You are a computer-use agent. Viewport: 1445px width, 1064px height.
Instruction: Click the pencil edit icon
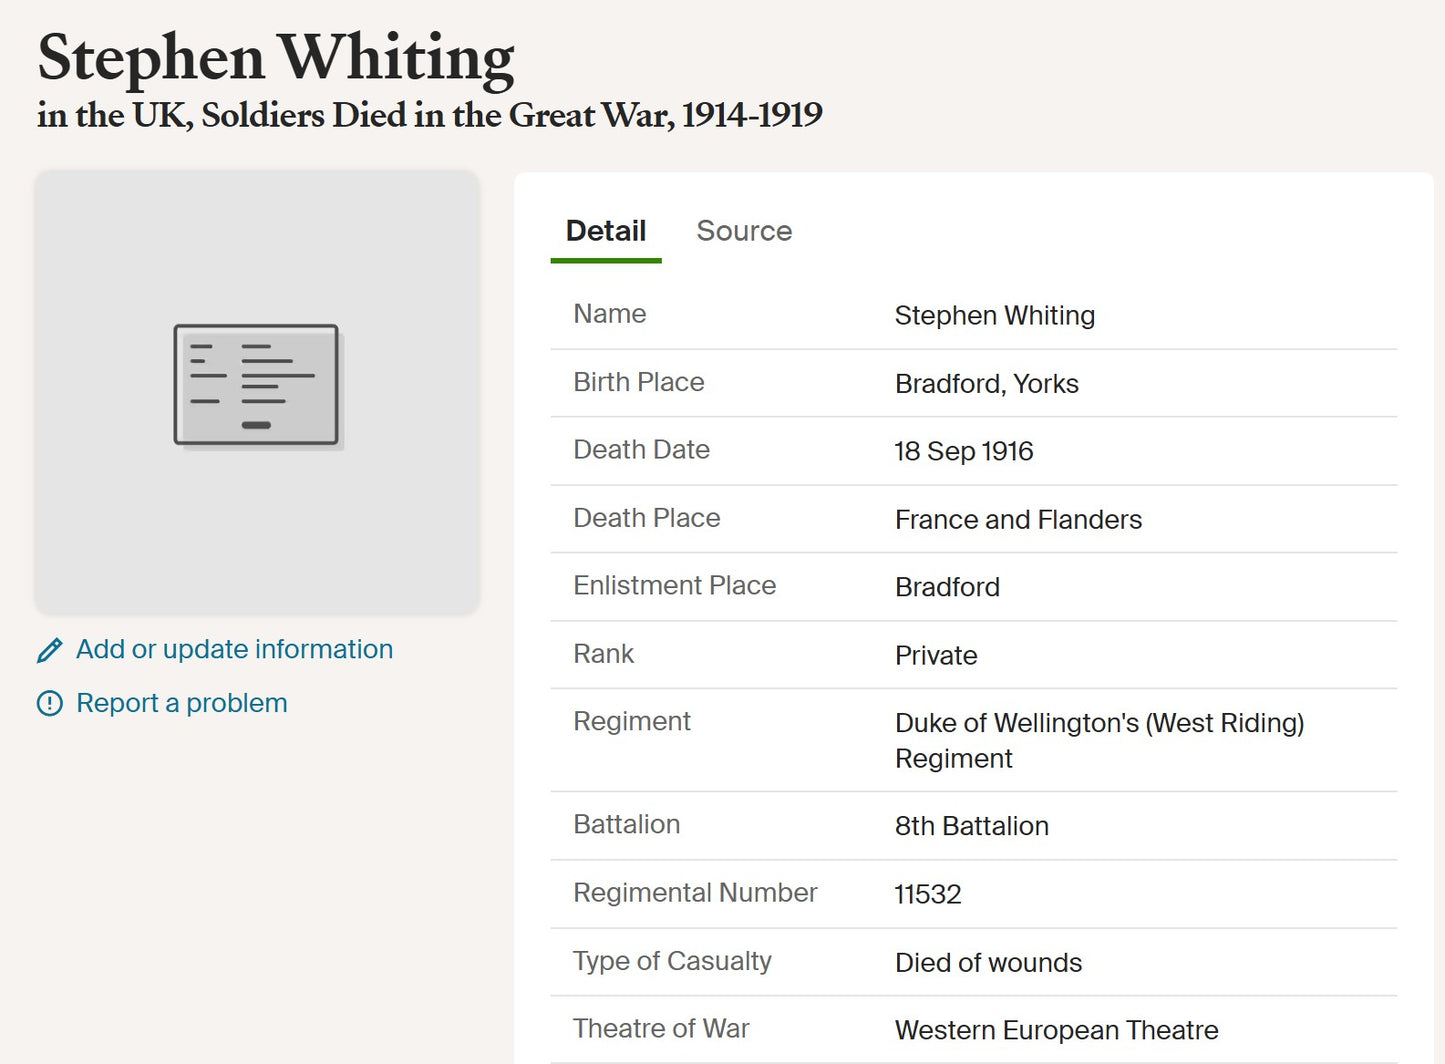[49, 651]
